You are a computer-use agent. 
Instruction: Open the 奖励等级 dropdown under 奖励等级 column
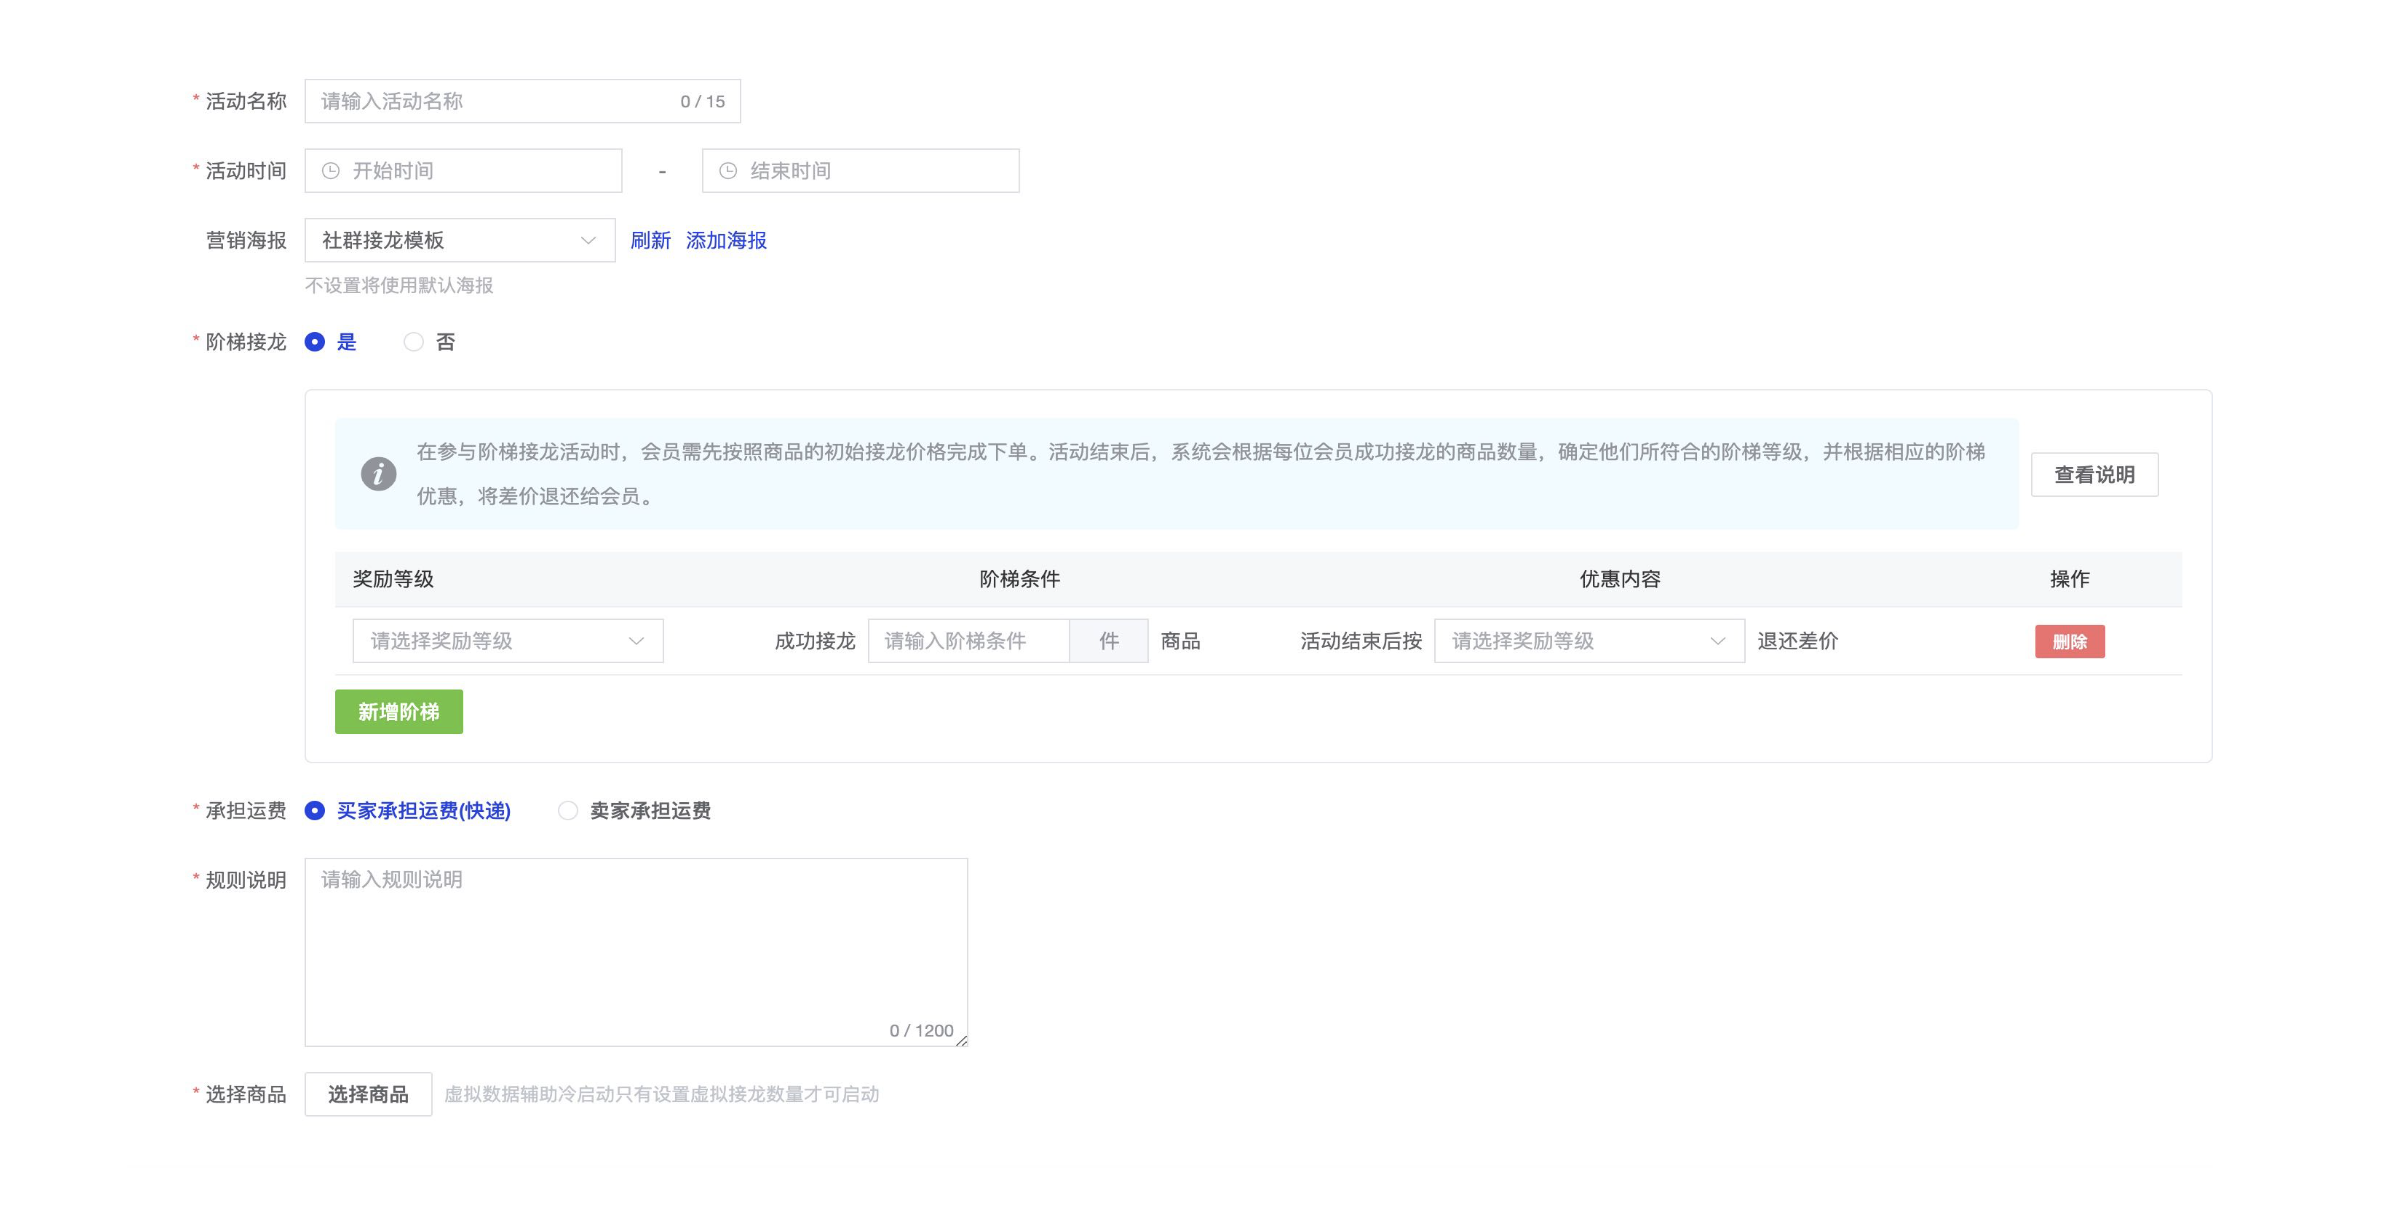507,641
